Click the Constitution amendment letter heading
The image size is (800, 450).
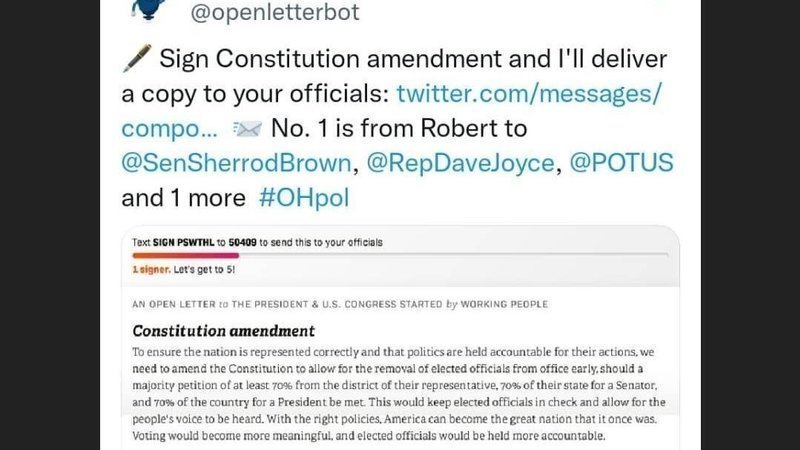[223, 330]
